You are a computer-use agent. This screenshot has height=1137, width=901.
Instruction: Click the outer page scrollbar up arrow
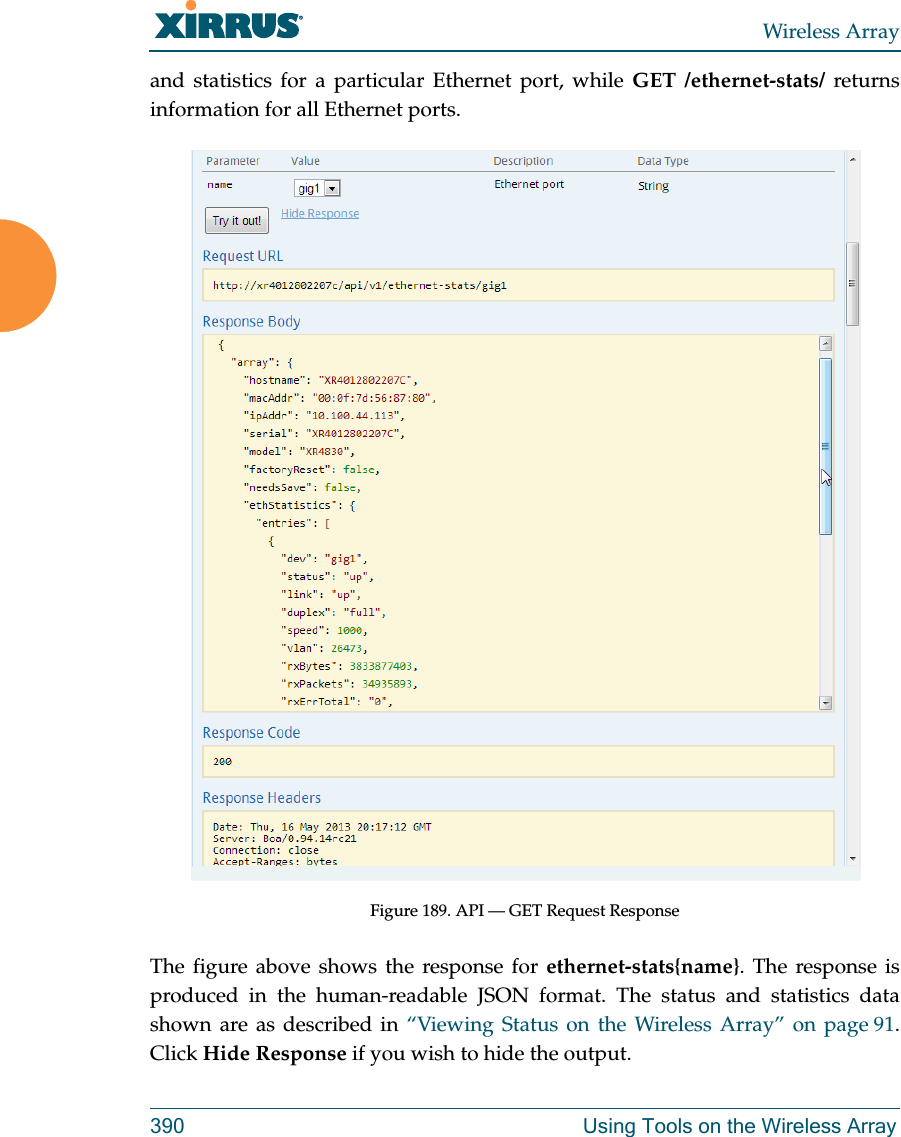pyautogui.click(x=852, y=160)
